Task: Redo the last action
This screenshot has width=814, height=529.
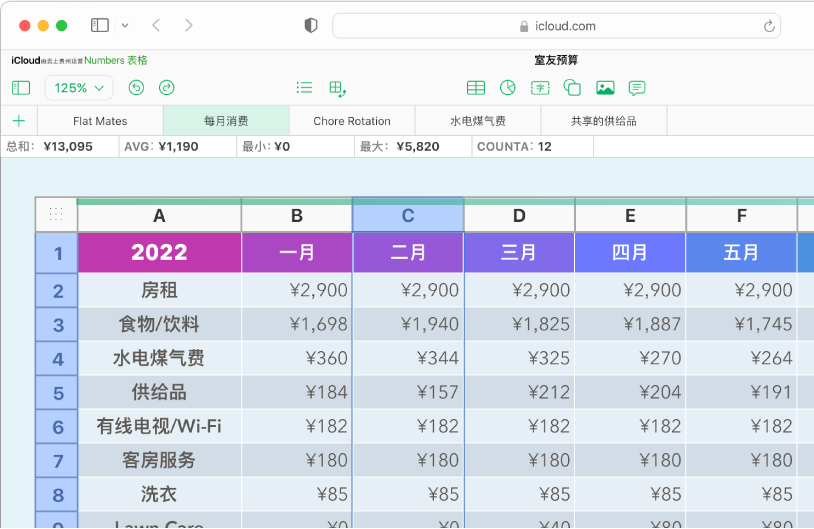Action: pyautogui.click(x=166, y=88)
